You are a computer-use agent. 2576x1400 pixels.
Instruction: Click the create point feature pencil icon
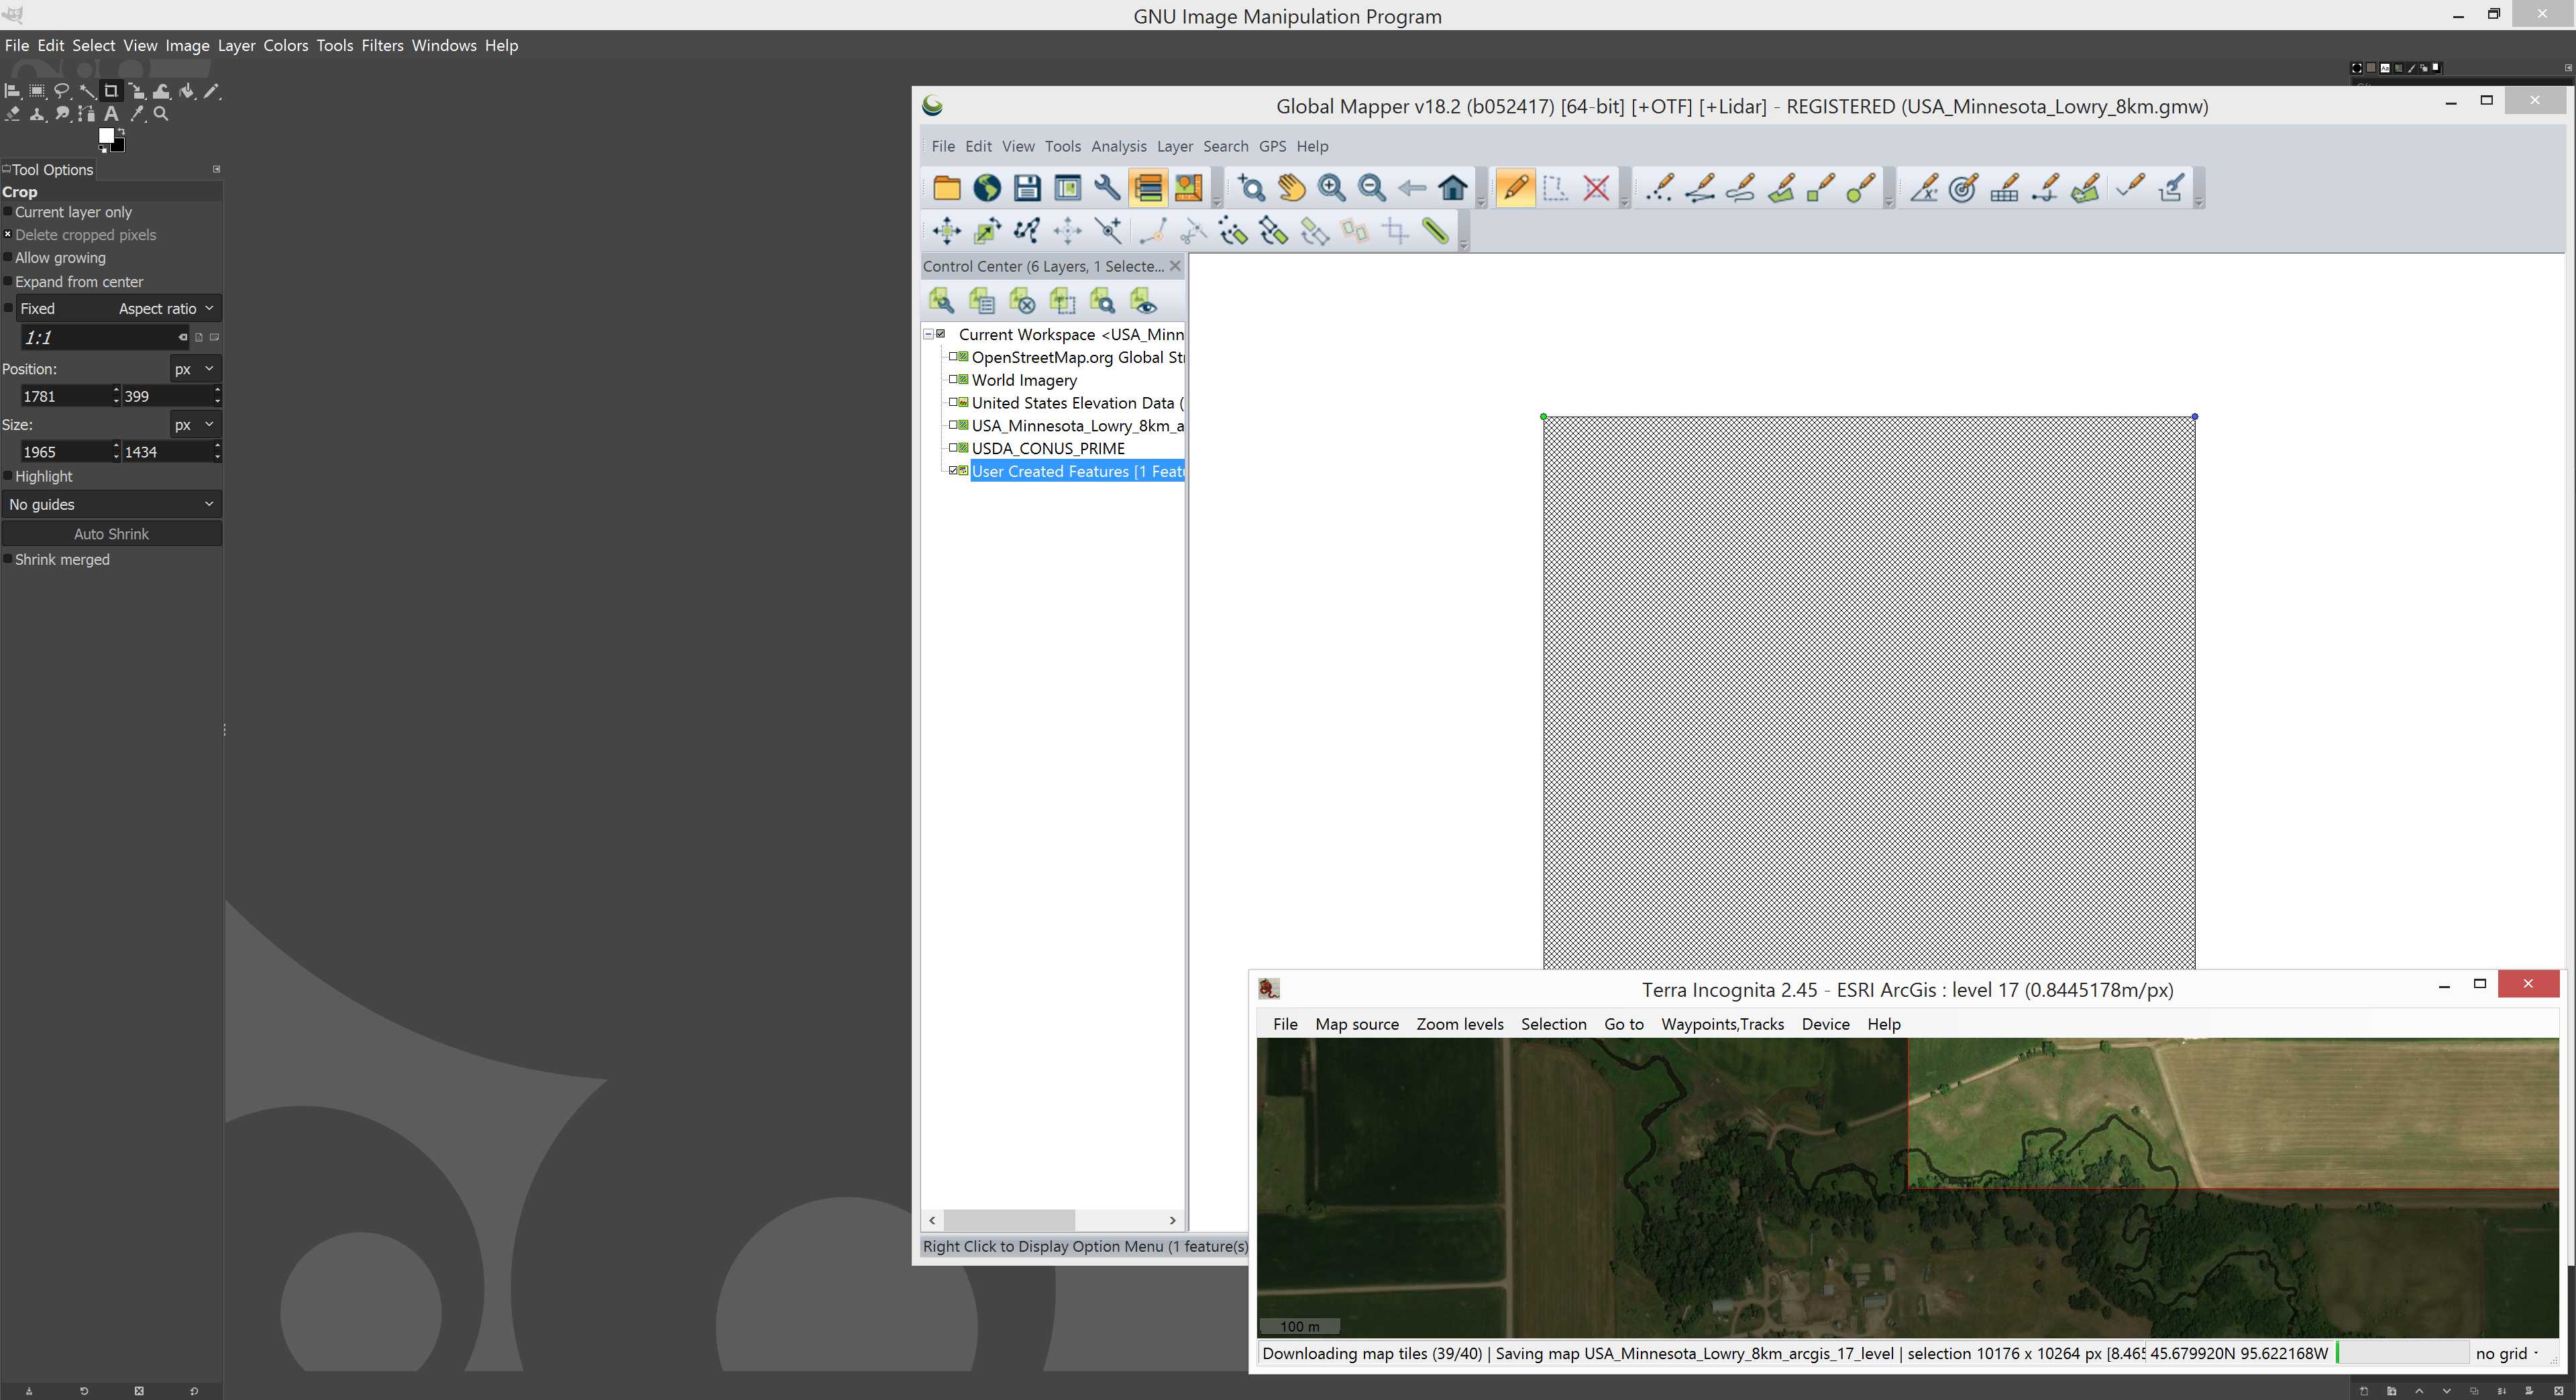tap(1659, 188)
